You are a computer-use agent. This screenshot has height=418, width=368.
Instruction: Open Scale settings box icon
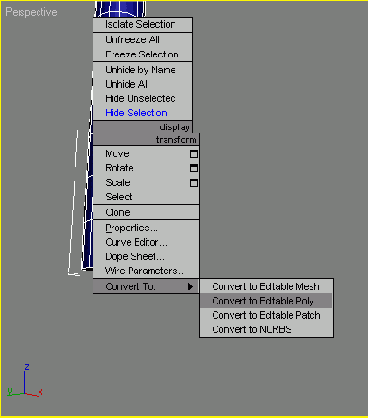pos(194,183)
